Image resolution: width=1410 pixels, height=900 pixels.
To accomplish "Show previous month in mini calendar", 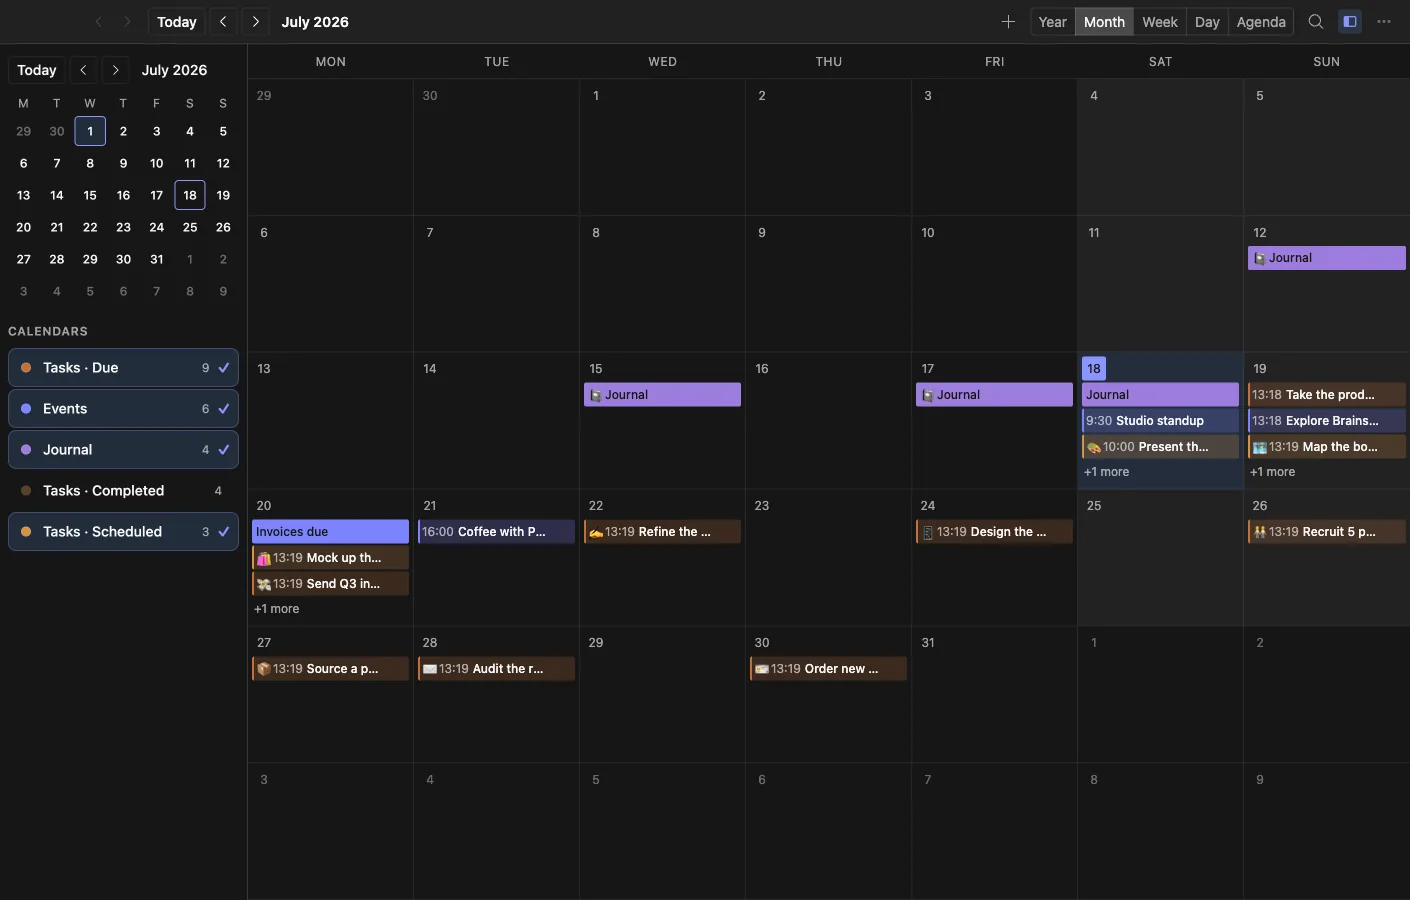I will tap(84, 70).
